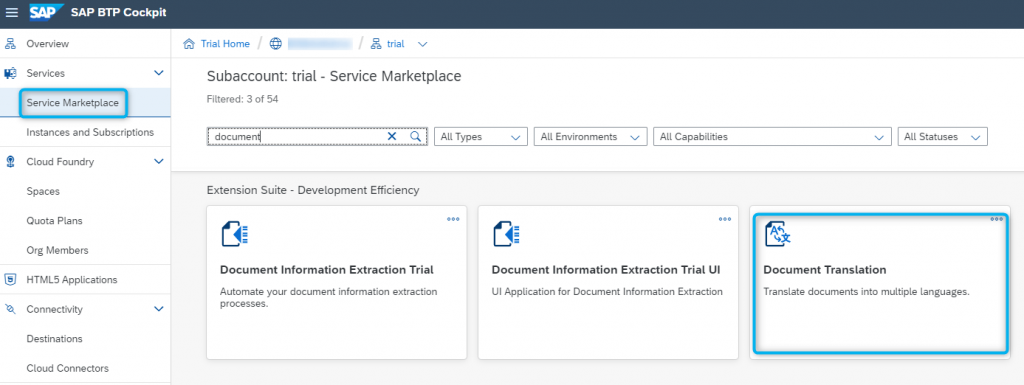The image size is (1024, 385).
Task: Open options on the Document Information Extraction Trial tile
Action: [453, 219]
